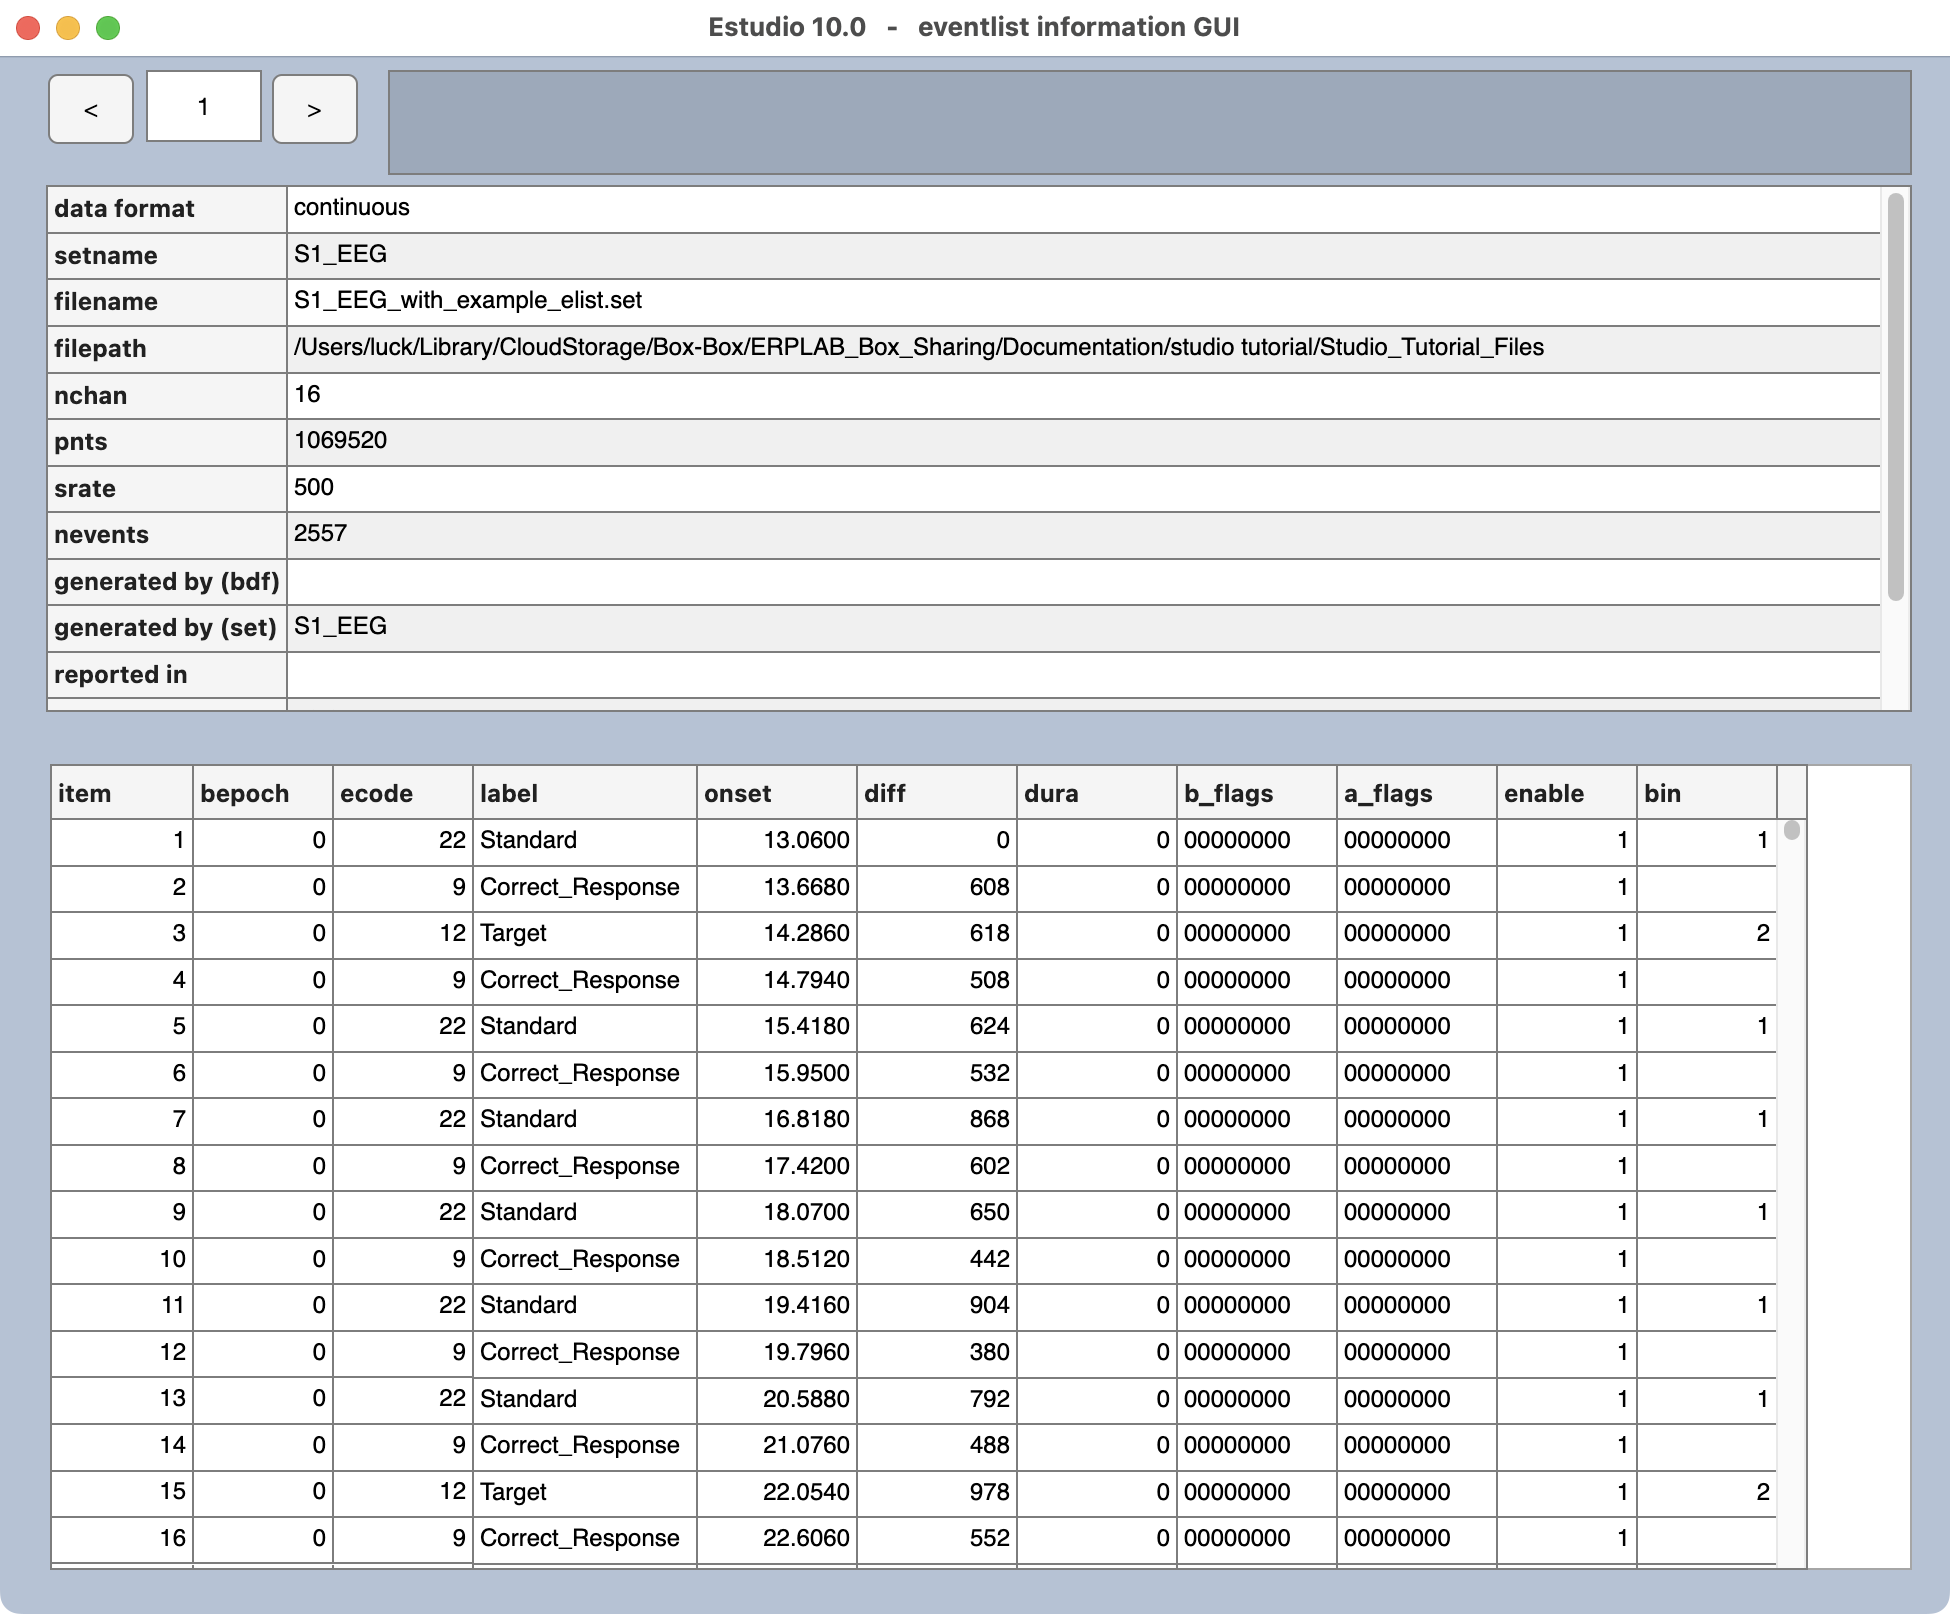Click onset value 17.4200
The image size is (1950, 1614).
click(x=806, y=1166)
